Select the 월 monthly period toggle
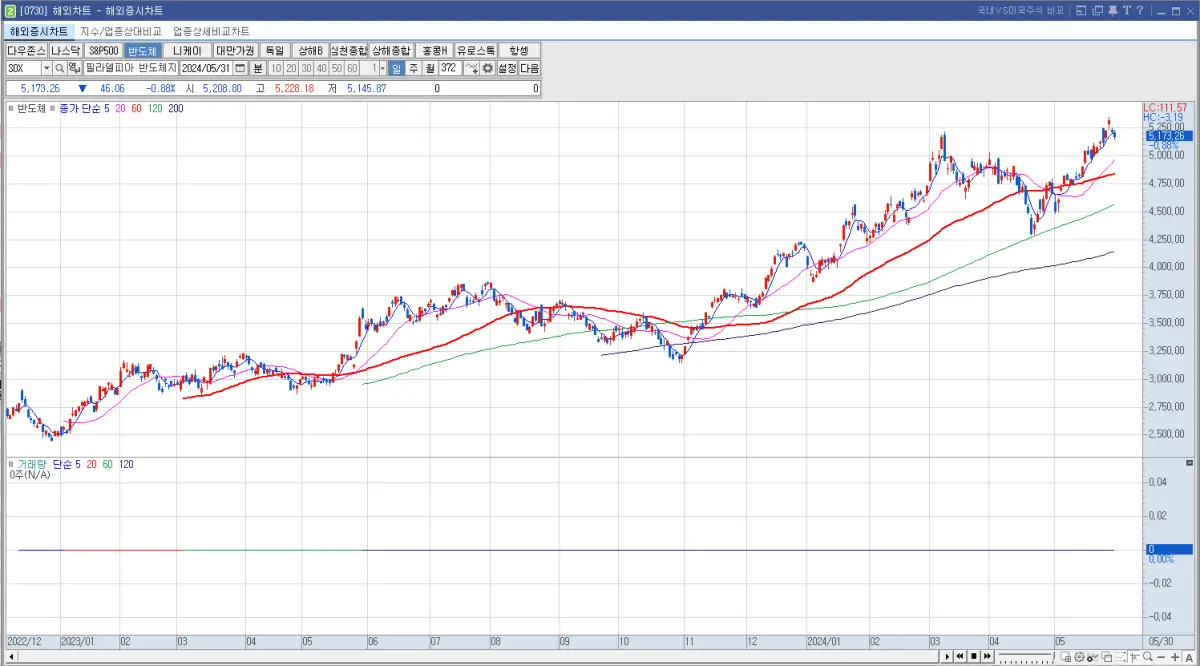The image size is (1200, 666). coord(428,68)
